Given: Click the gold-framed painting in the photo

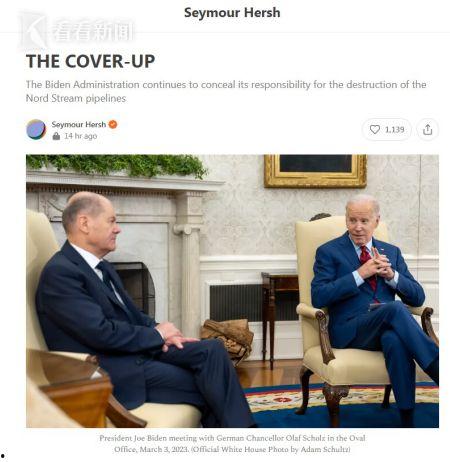Looking at the screenshot, I should (x=315, y=171).
